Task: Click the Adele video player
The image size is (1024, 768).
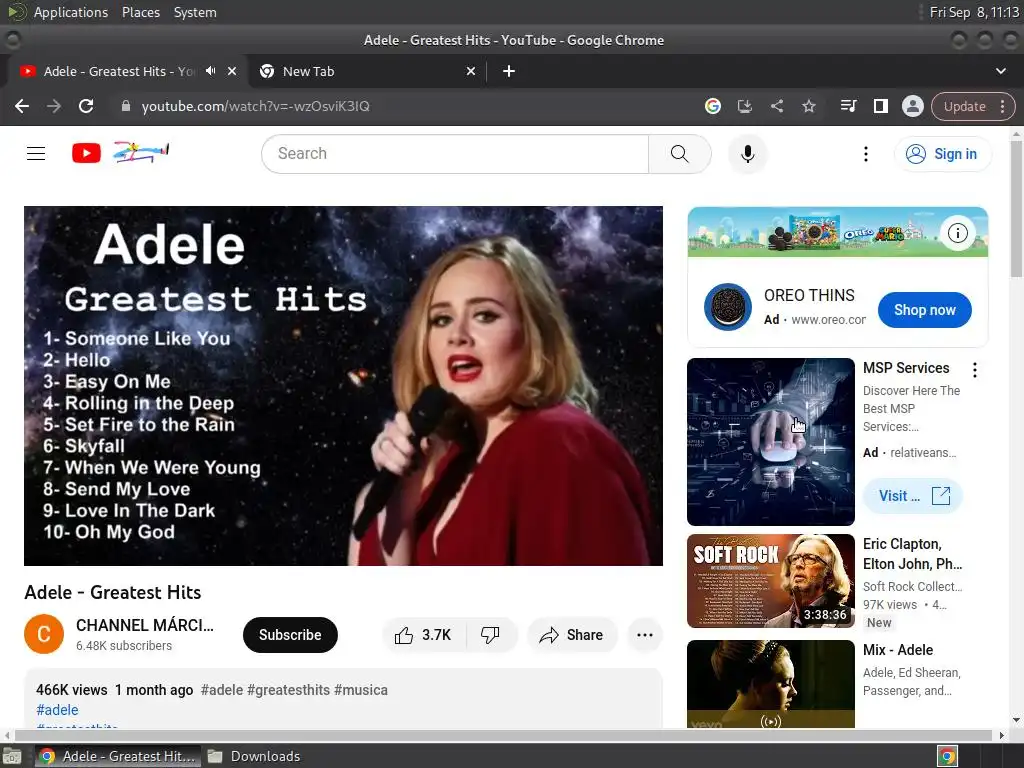Action: (344, 386)
